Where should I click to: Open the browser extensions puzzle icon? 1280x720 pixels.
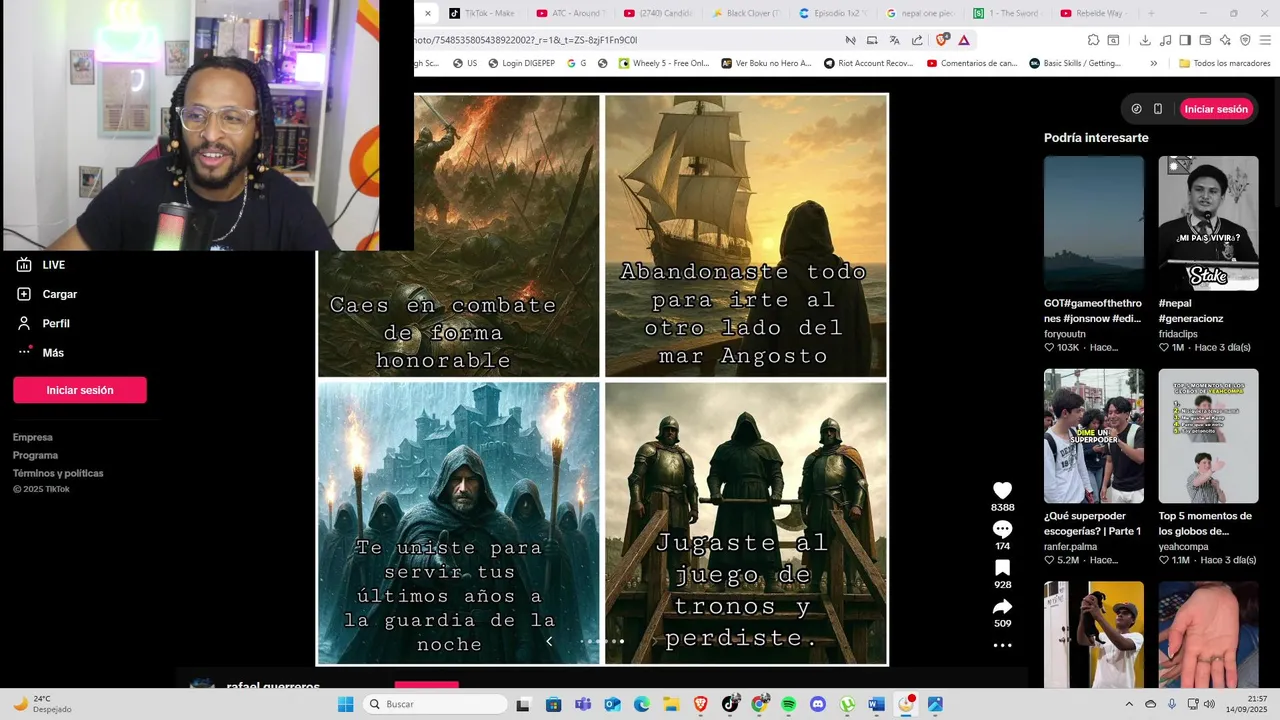(x=1094, y=40)
